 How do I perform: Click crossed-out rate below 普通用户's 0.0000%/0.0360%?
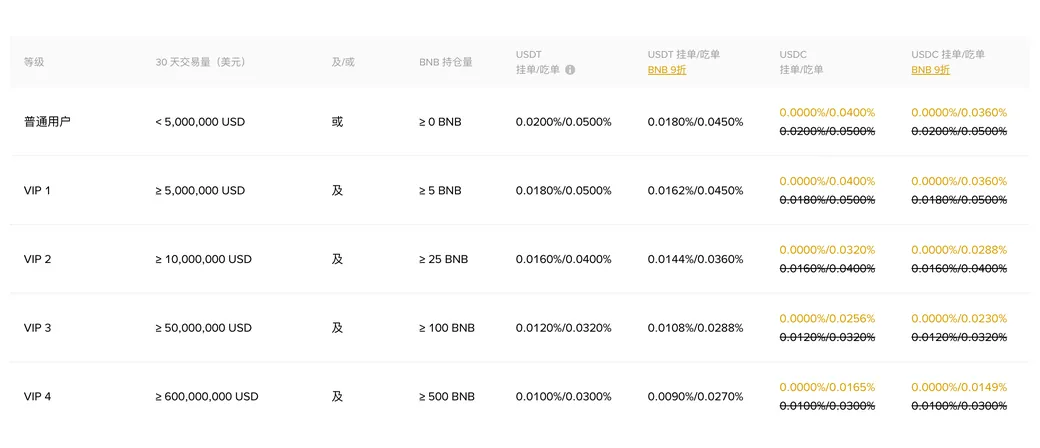959,131
